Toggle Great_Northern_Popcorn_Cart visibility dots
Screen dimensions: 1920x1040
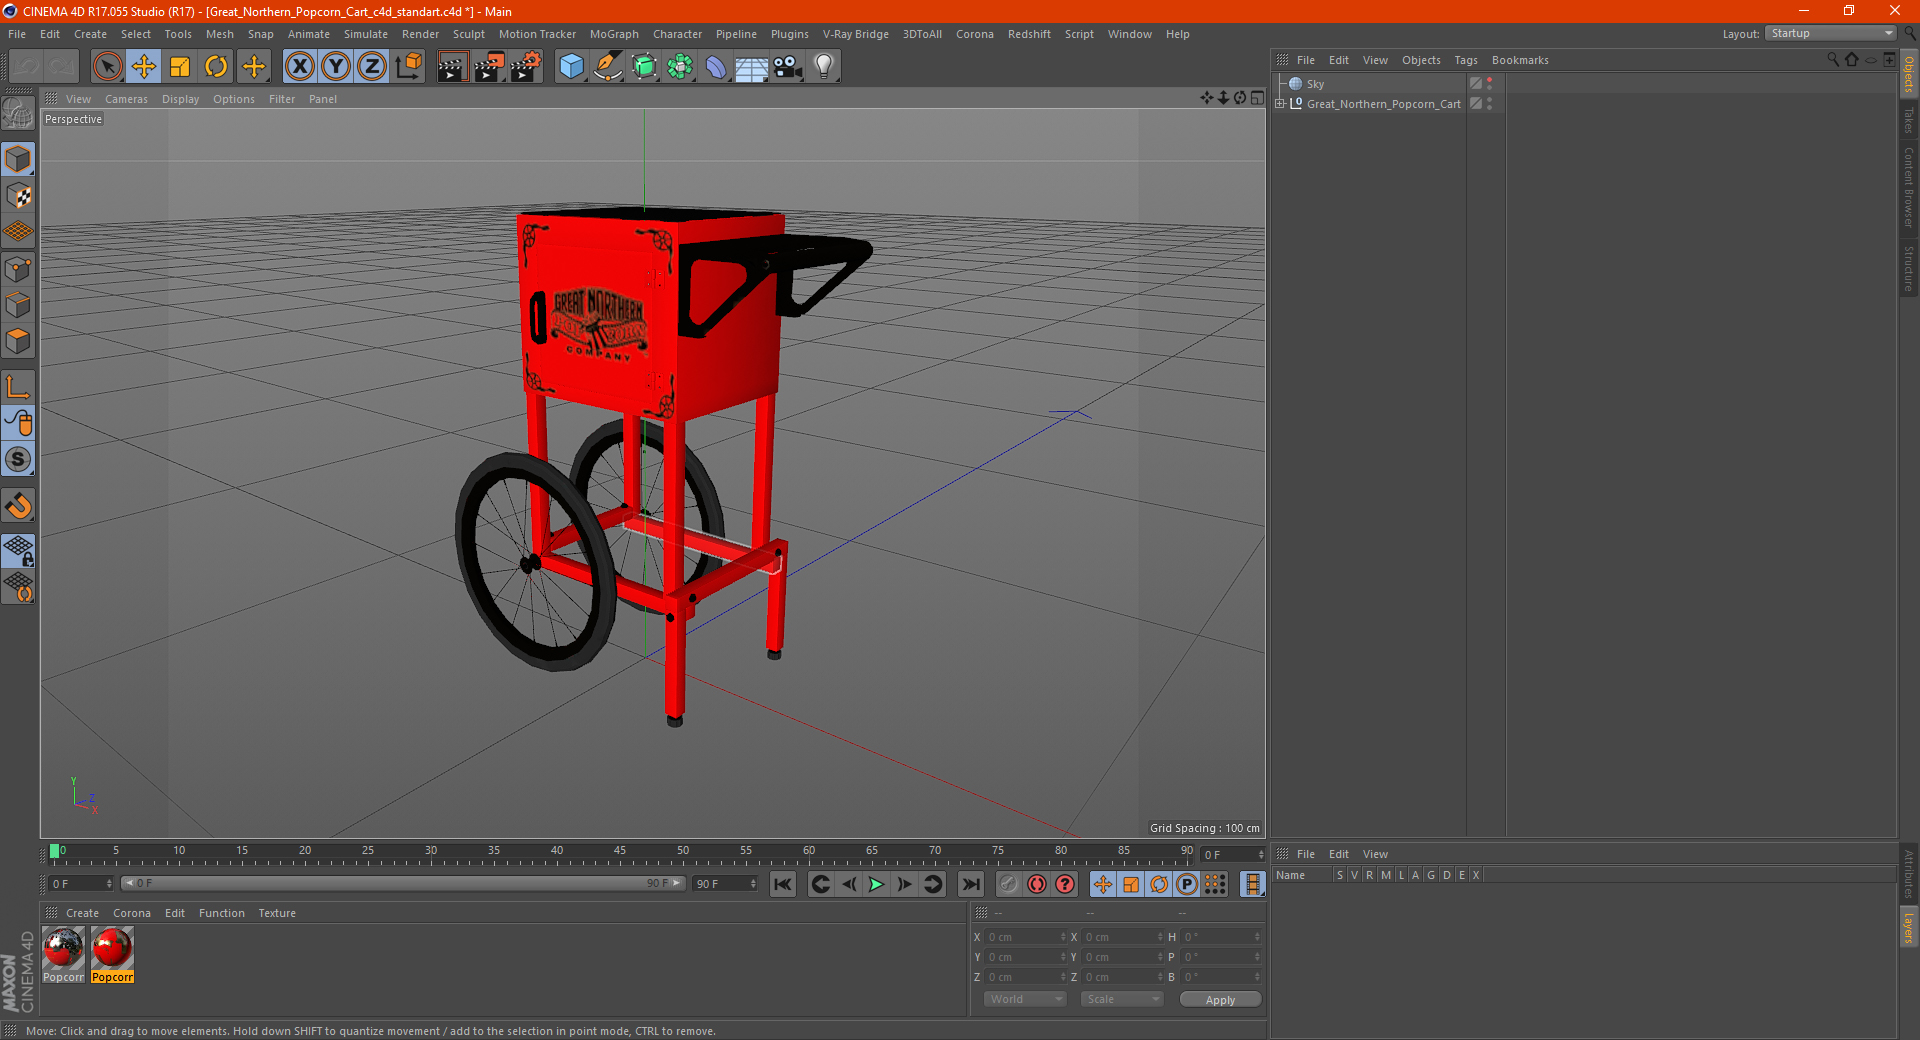[1490, 104]
